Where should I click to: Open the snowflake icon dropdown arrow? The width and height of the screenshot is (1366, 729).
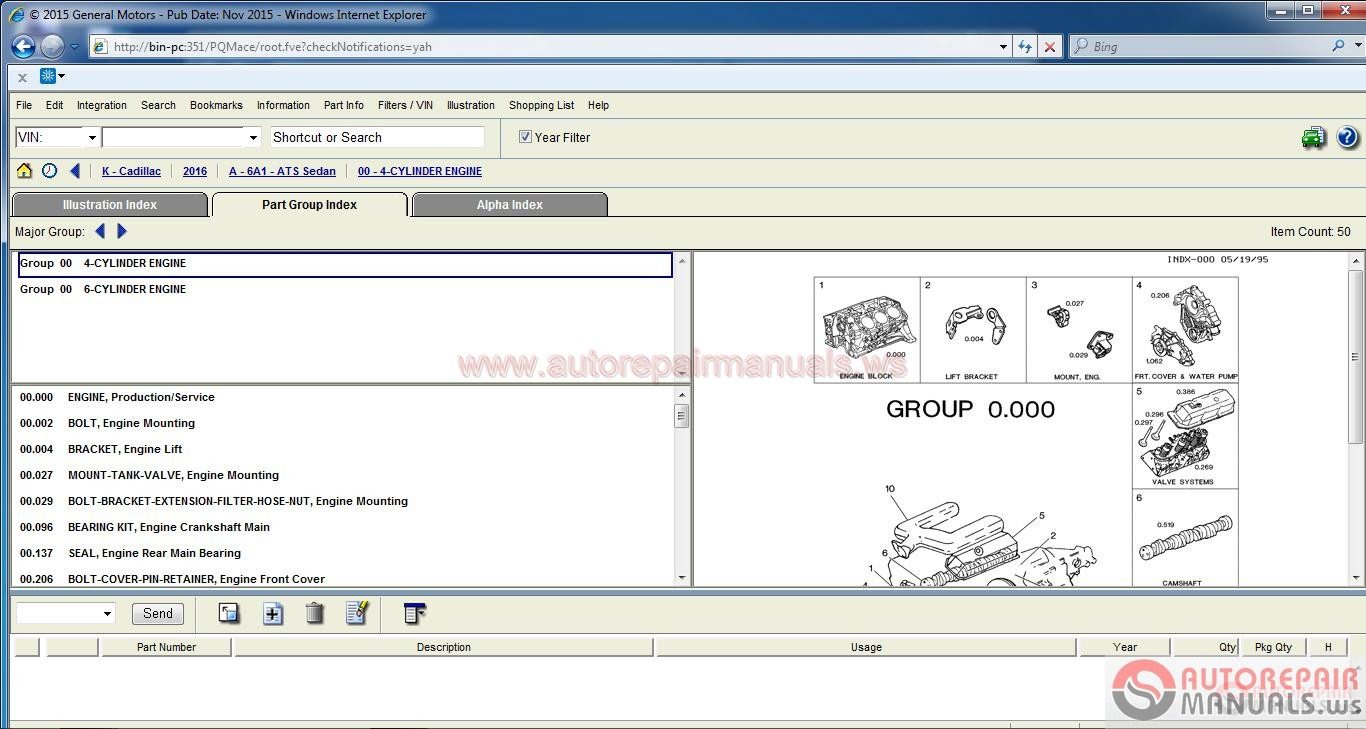(x=62, y=76)
